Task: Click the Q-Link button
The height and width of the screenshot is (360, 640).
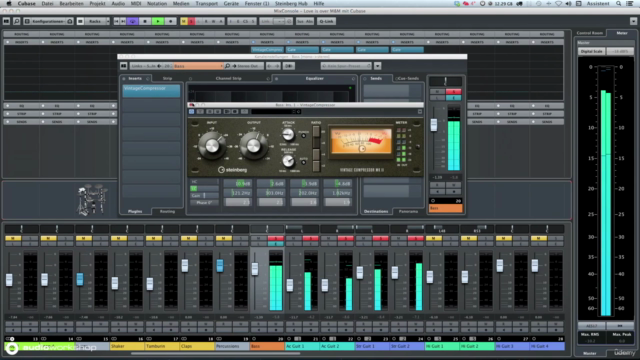Action: pyautogui.click(x=327, y=21)
